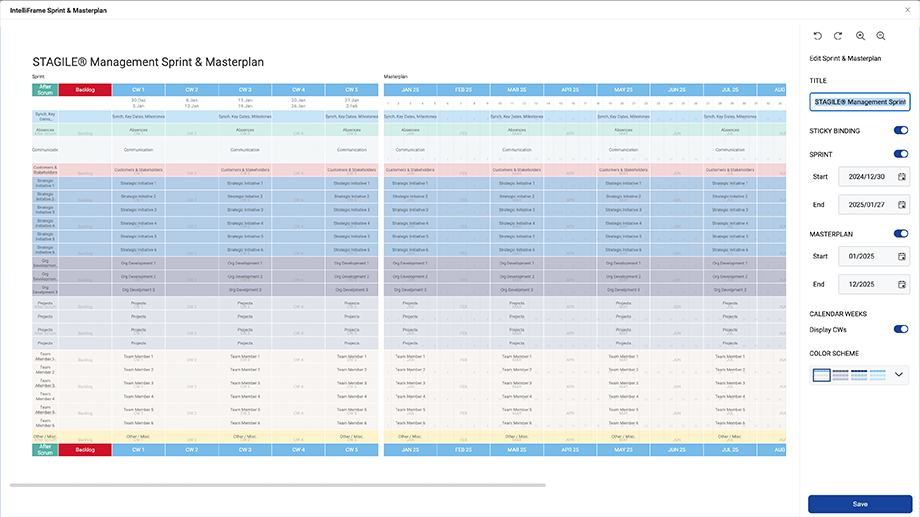Click the zoom out magnifier icon

881,36
